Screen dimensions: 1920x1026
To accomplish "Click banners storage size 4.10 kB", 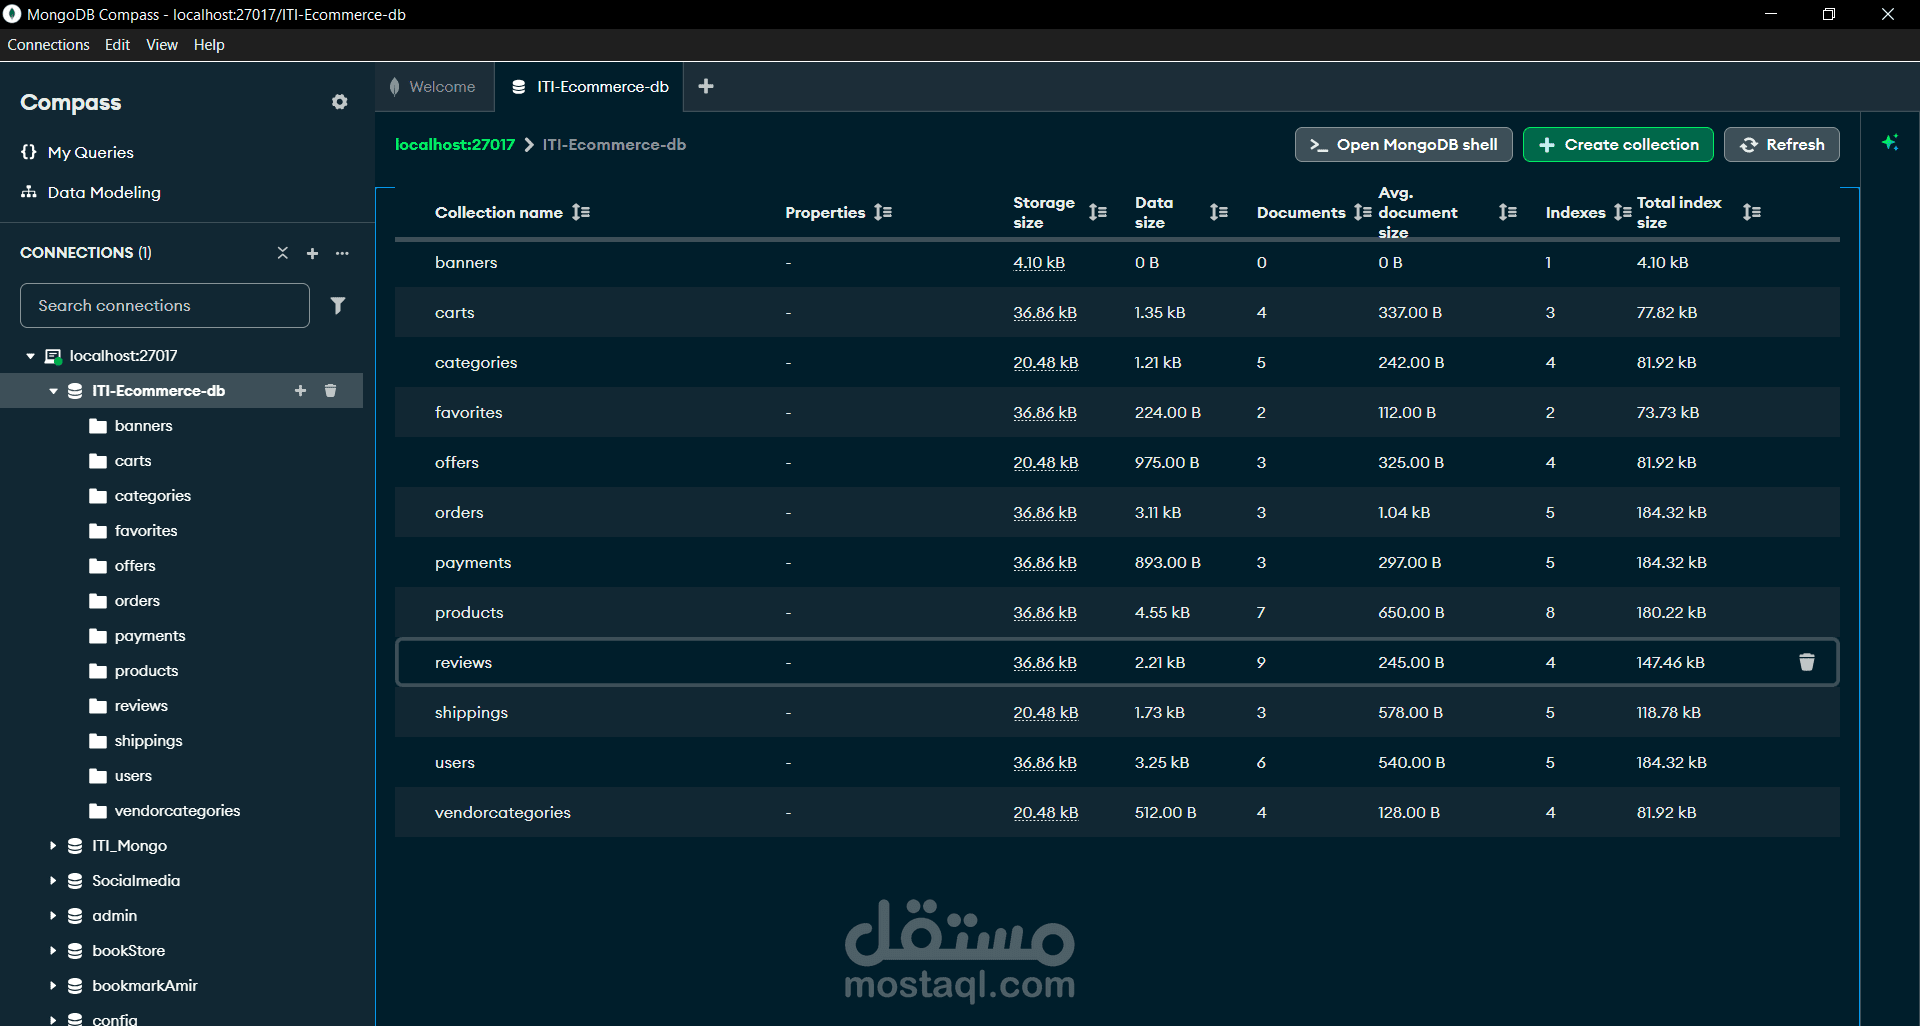I will [x=1039, y=263].
